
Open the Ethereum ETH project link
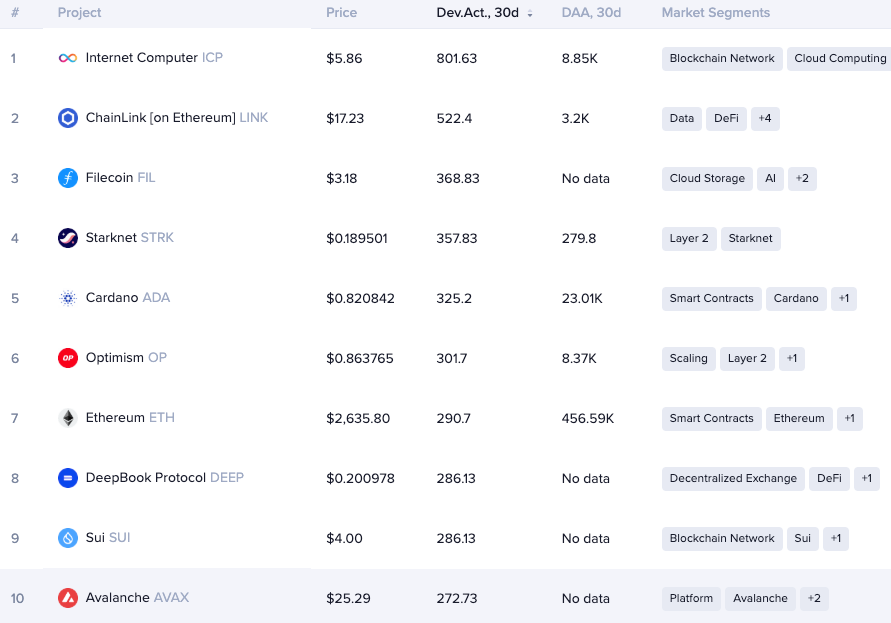pos(130,418)
